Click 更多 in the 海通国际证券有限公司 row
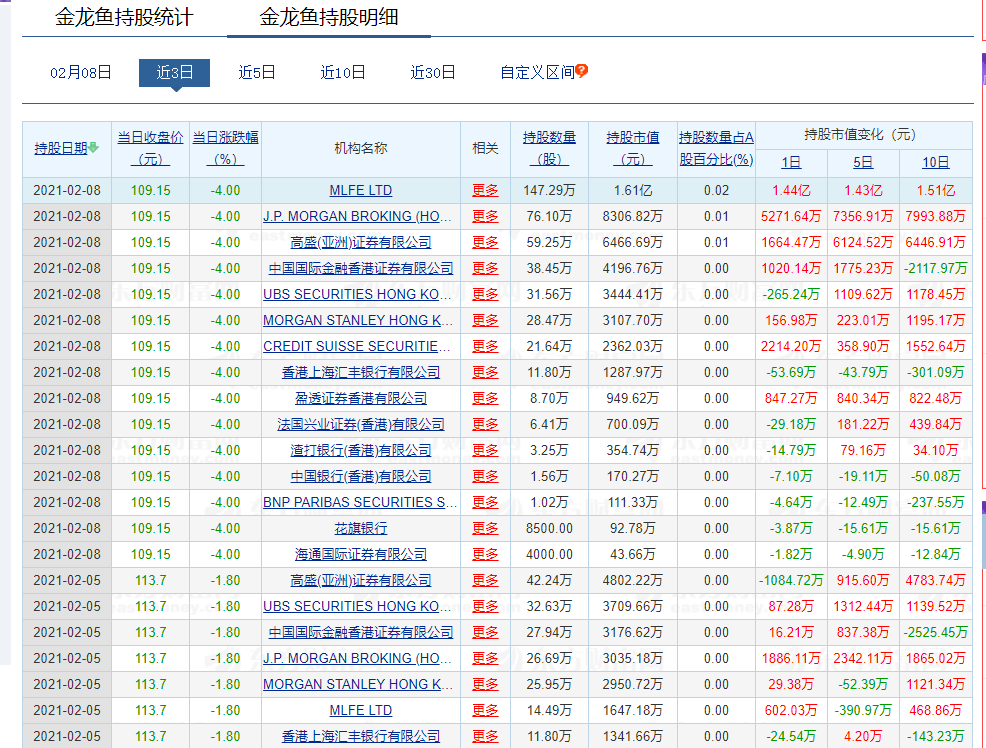The image size is (986, 748). pos(485,554)
